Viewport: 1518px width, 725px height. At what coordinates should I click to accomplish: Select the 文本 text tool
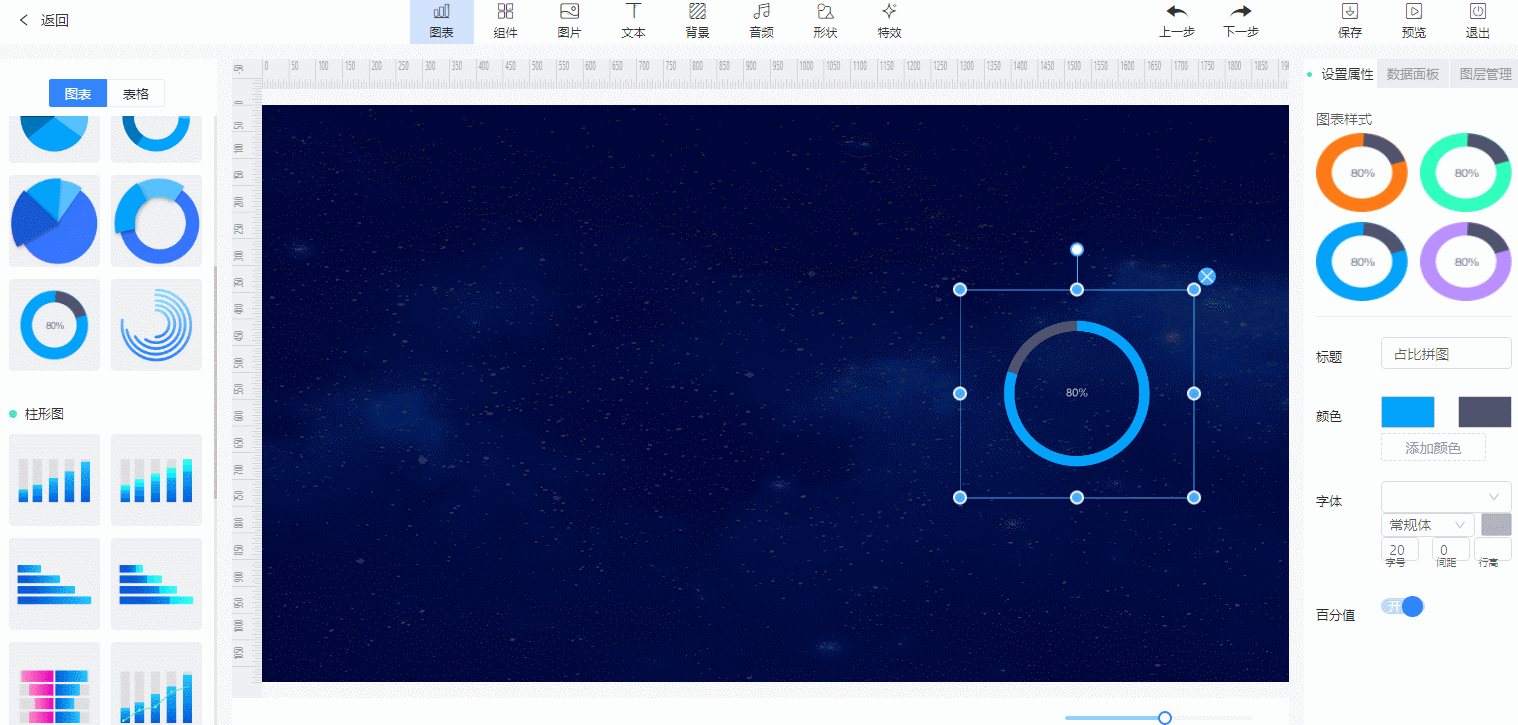(633, 21)
